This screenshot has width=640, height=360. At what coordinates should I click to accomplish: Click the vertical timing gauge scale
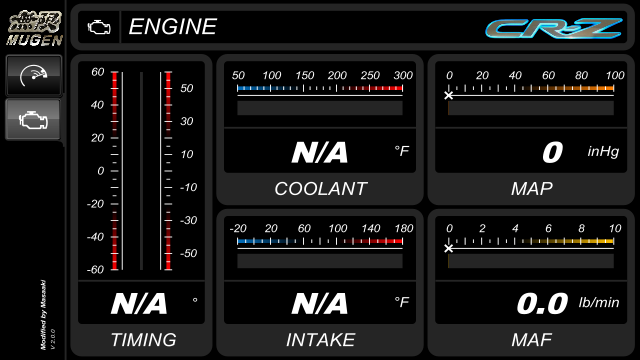pyautogui.click(x=141, y=171)
